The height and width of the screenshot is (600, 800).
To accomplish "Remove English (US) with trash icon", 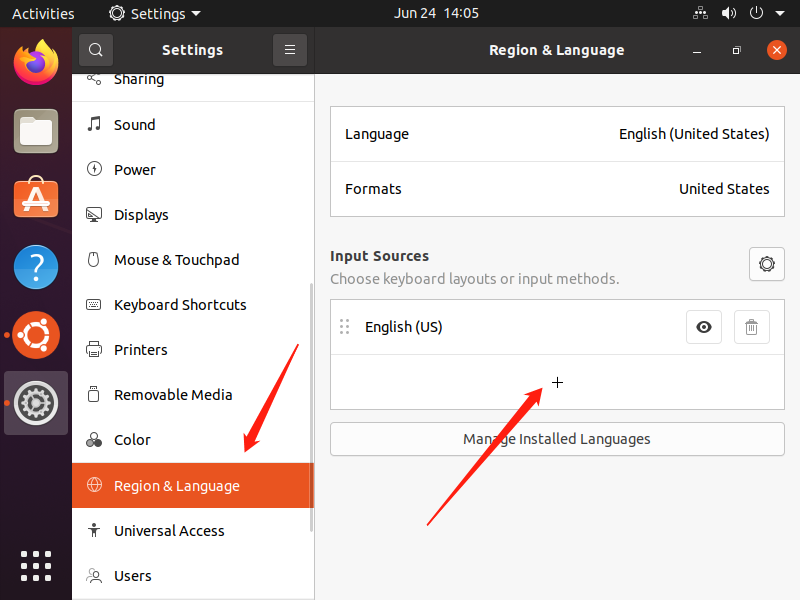I will point(751,327).
